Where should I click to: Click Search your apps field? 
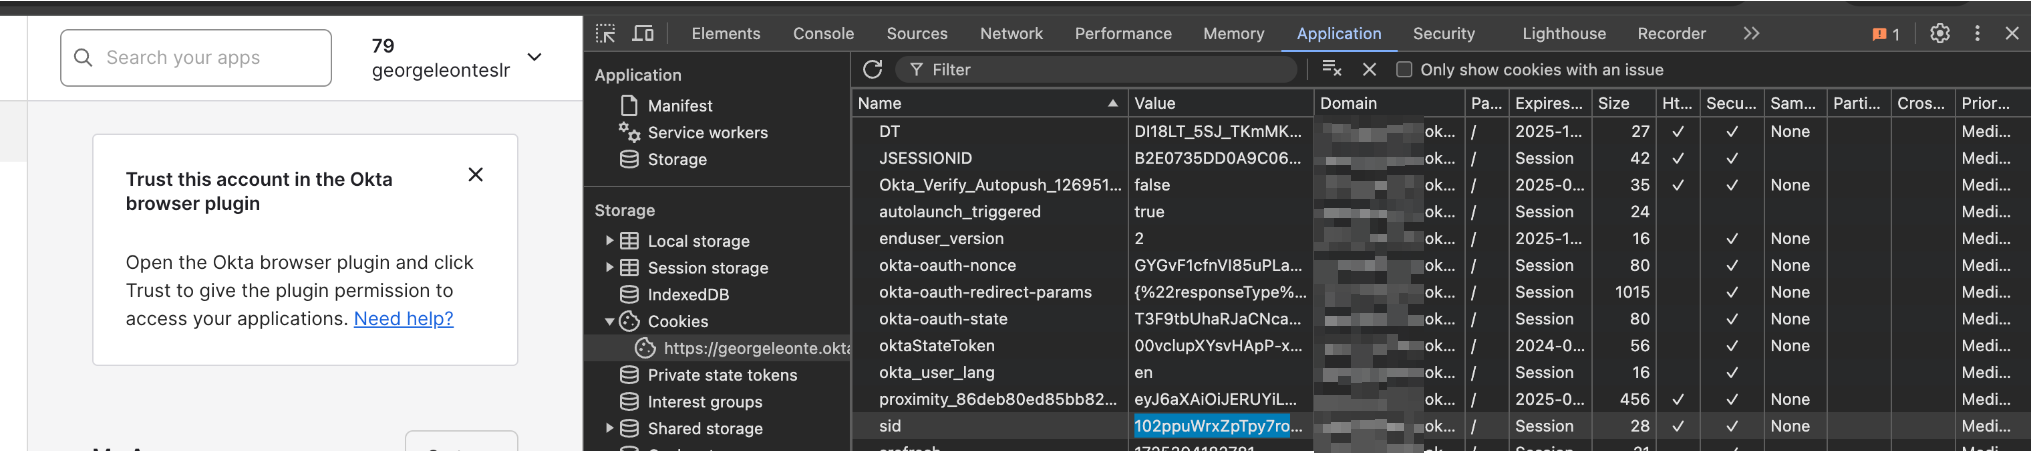196,58
